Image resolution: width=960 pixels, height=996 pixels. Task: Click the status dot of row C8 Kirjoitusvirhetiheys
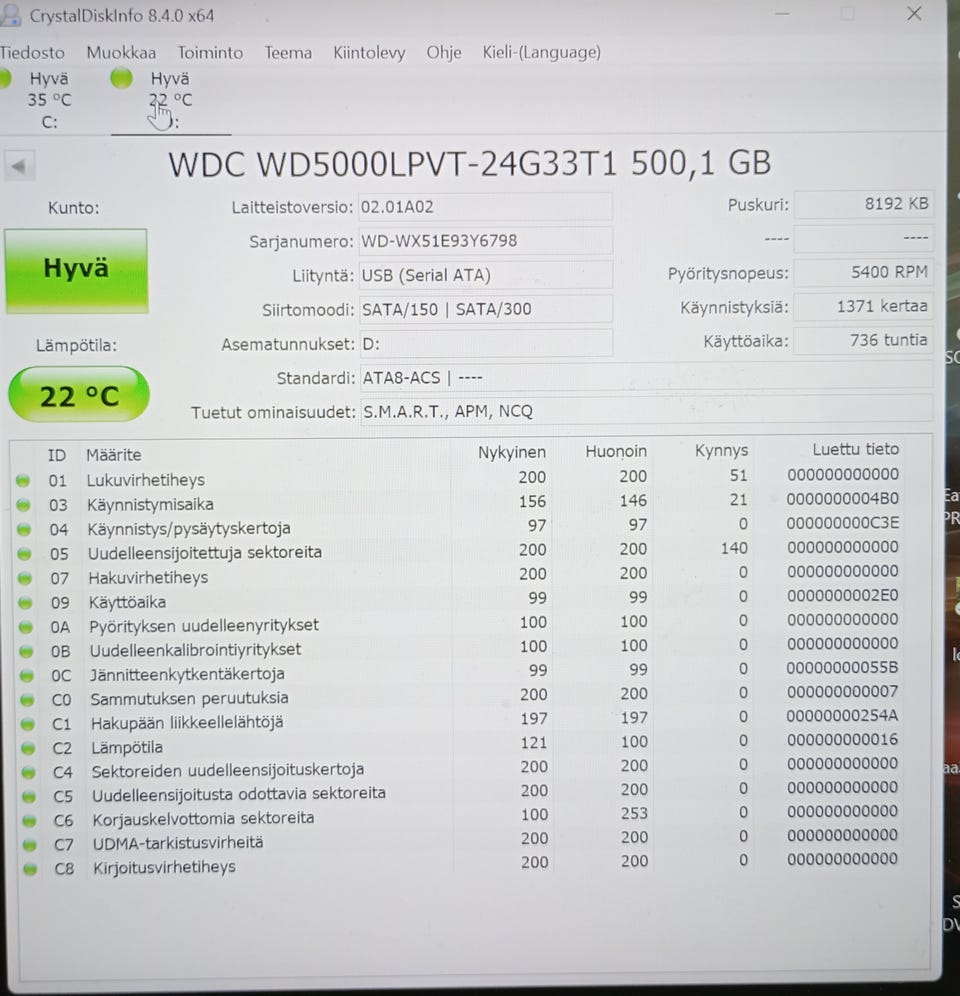pyautogui.click(x=30, y=869)
